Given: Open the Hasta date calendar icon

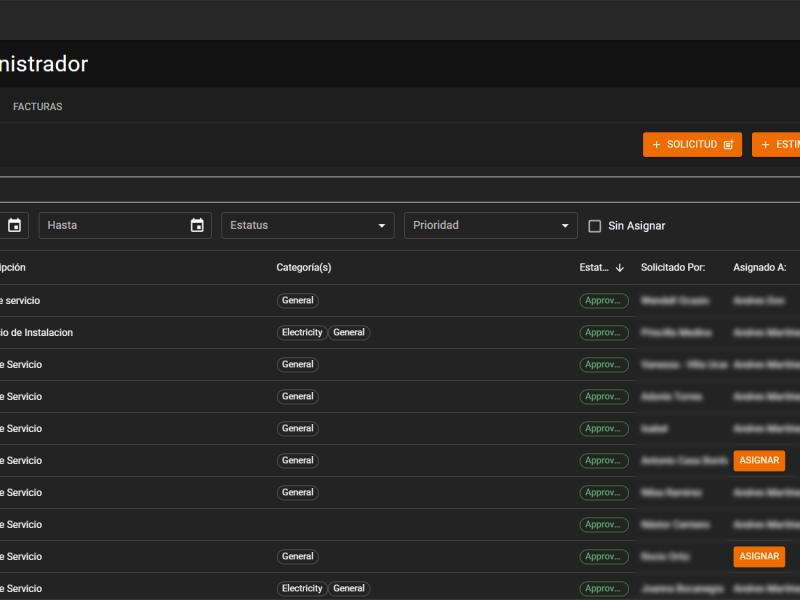Looking at the screenshot, I should 197,226.
